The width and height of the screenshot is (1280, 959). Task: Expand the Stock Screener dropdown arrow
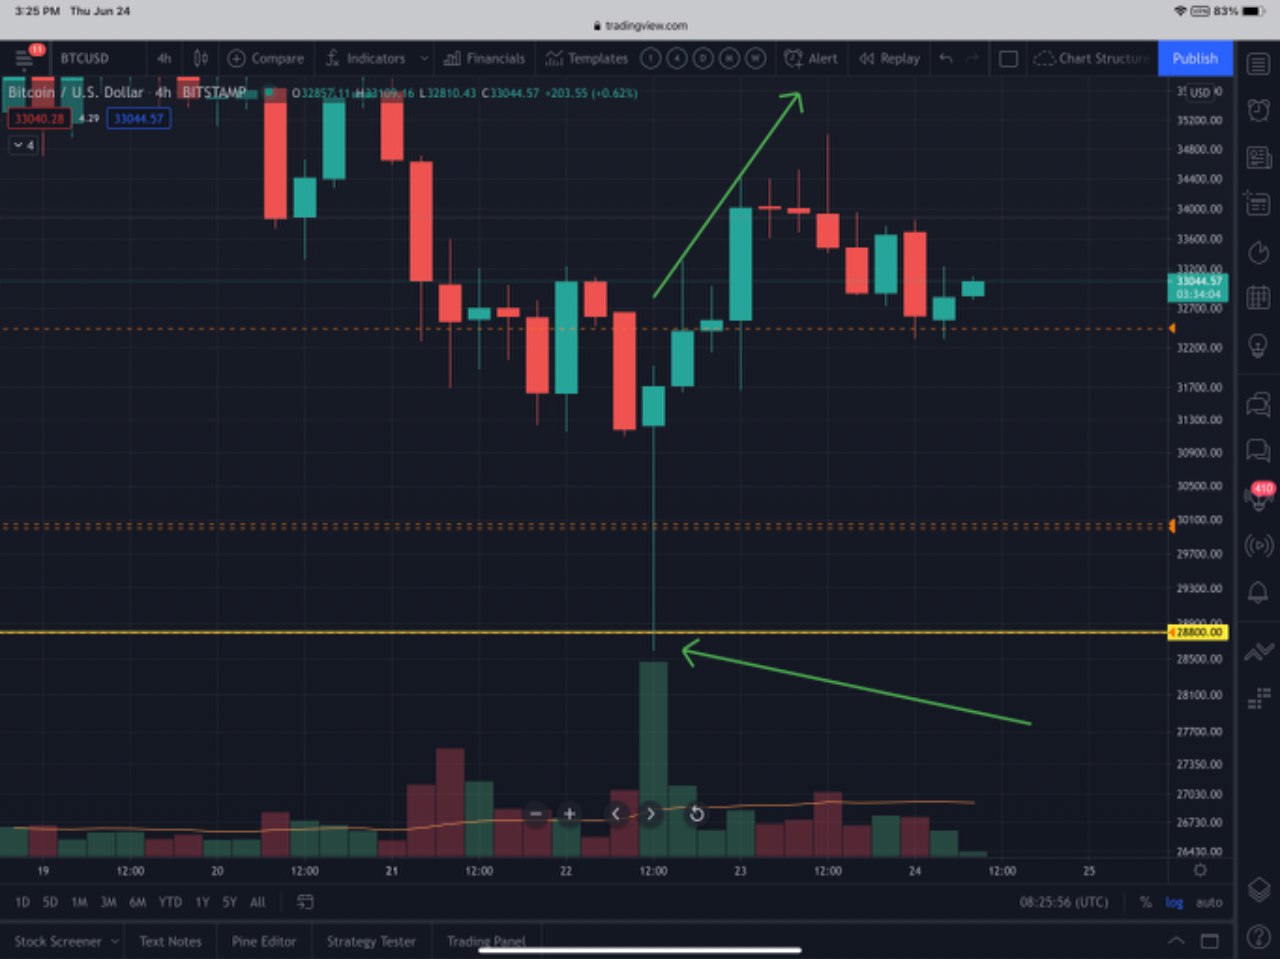(115, 941)
